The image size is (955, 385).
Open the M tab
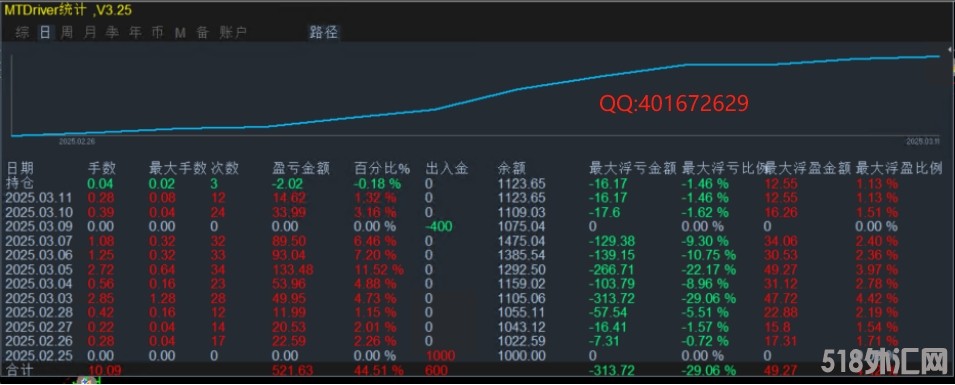[x=180, y=33]
